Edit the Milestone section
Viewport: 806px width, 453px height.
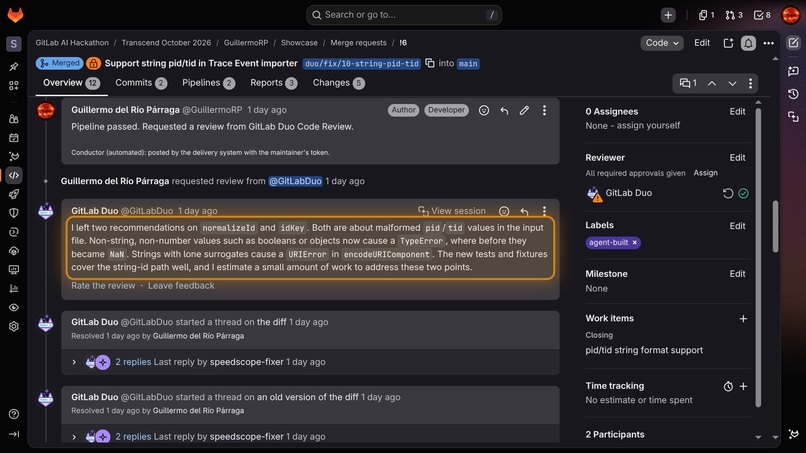(x=737, y=274)
